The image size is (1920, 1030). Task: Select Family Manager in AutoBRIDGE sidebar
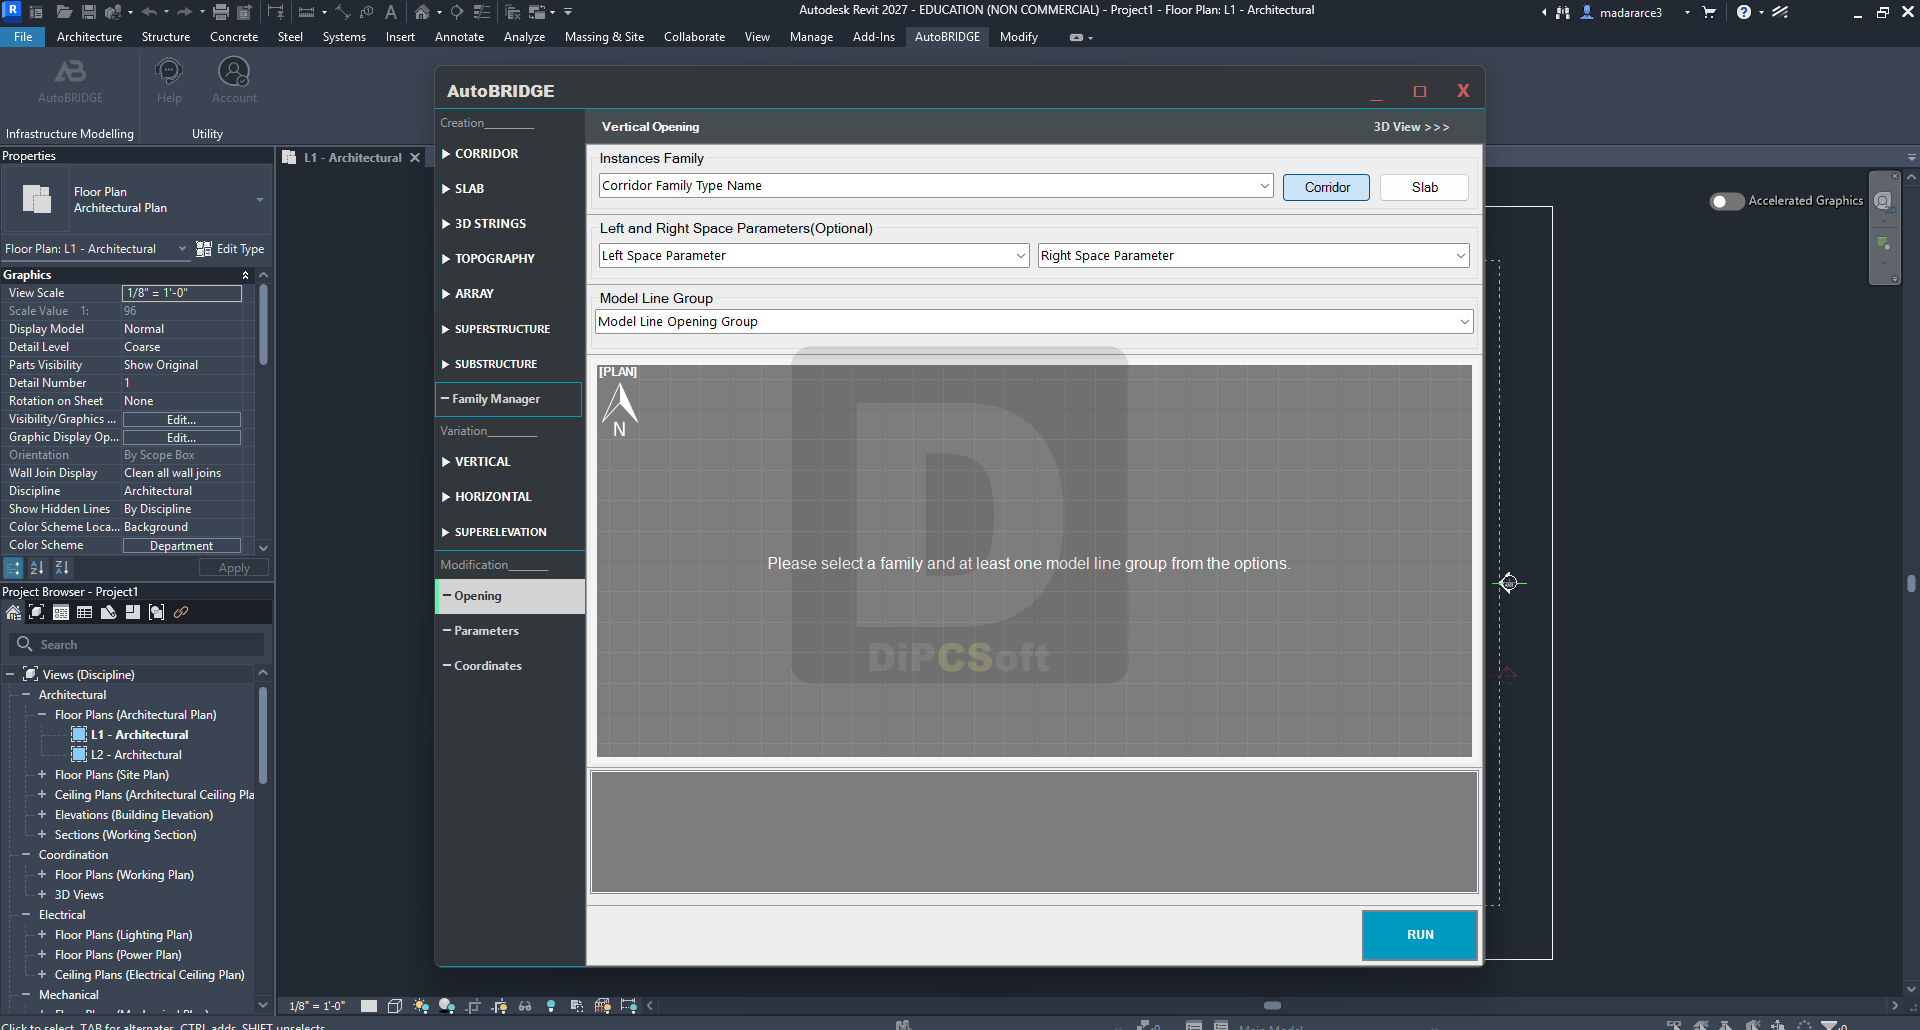coord(509,399)
